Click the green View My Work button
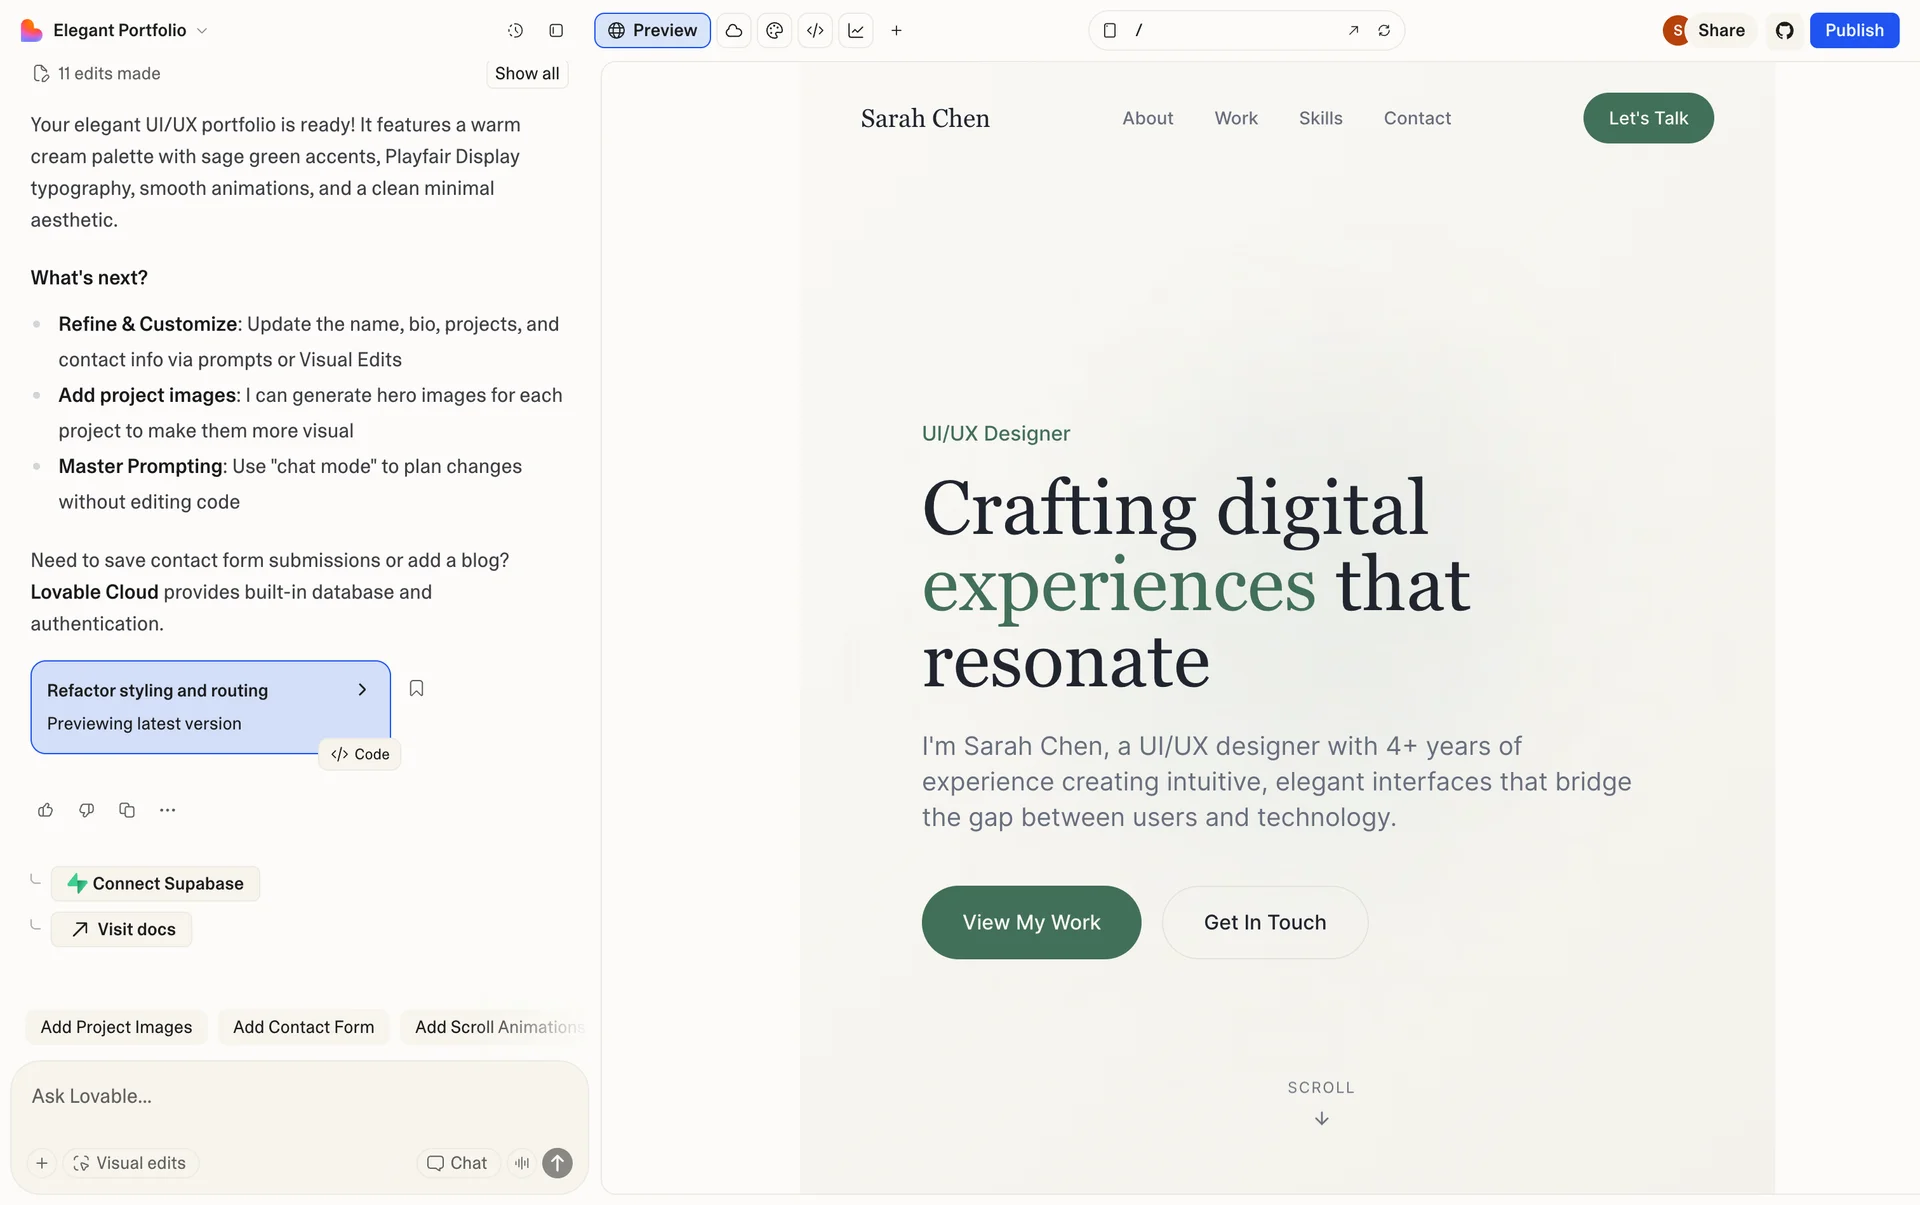The width and height of the screenshot is (1920, 1205). (x=1031, y=922)
